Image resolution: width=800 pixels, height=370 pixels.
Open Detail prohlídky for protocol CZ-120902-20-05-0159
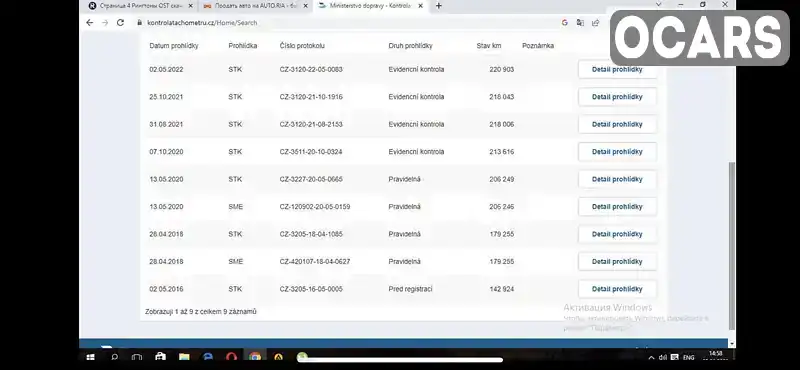point(617,207)
